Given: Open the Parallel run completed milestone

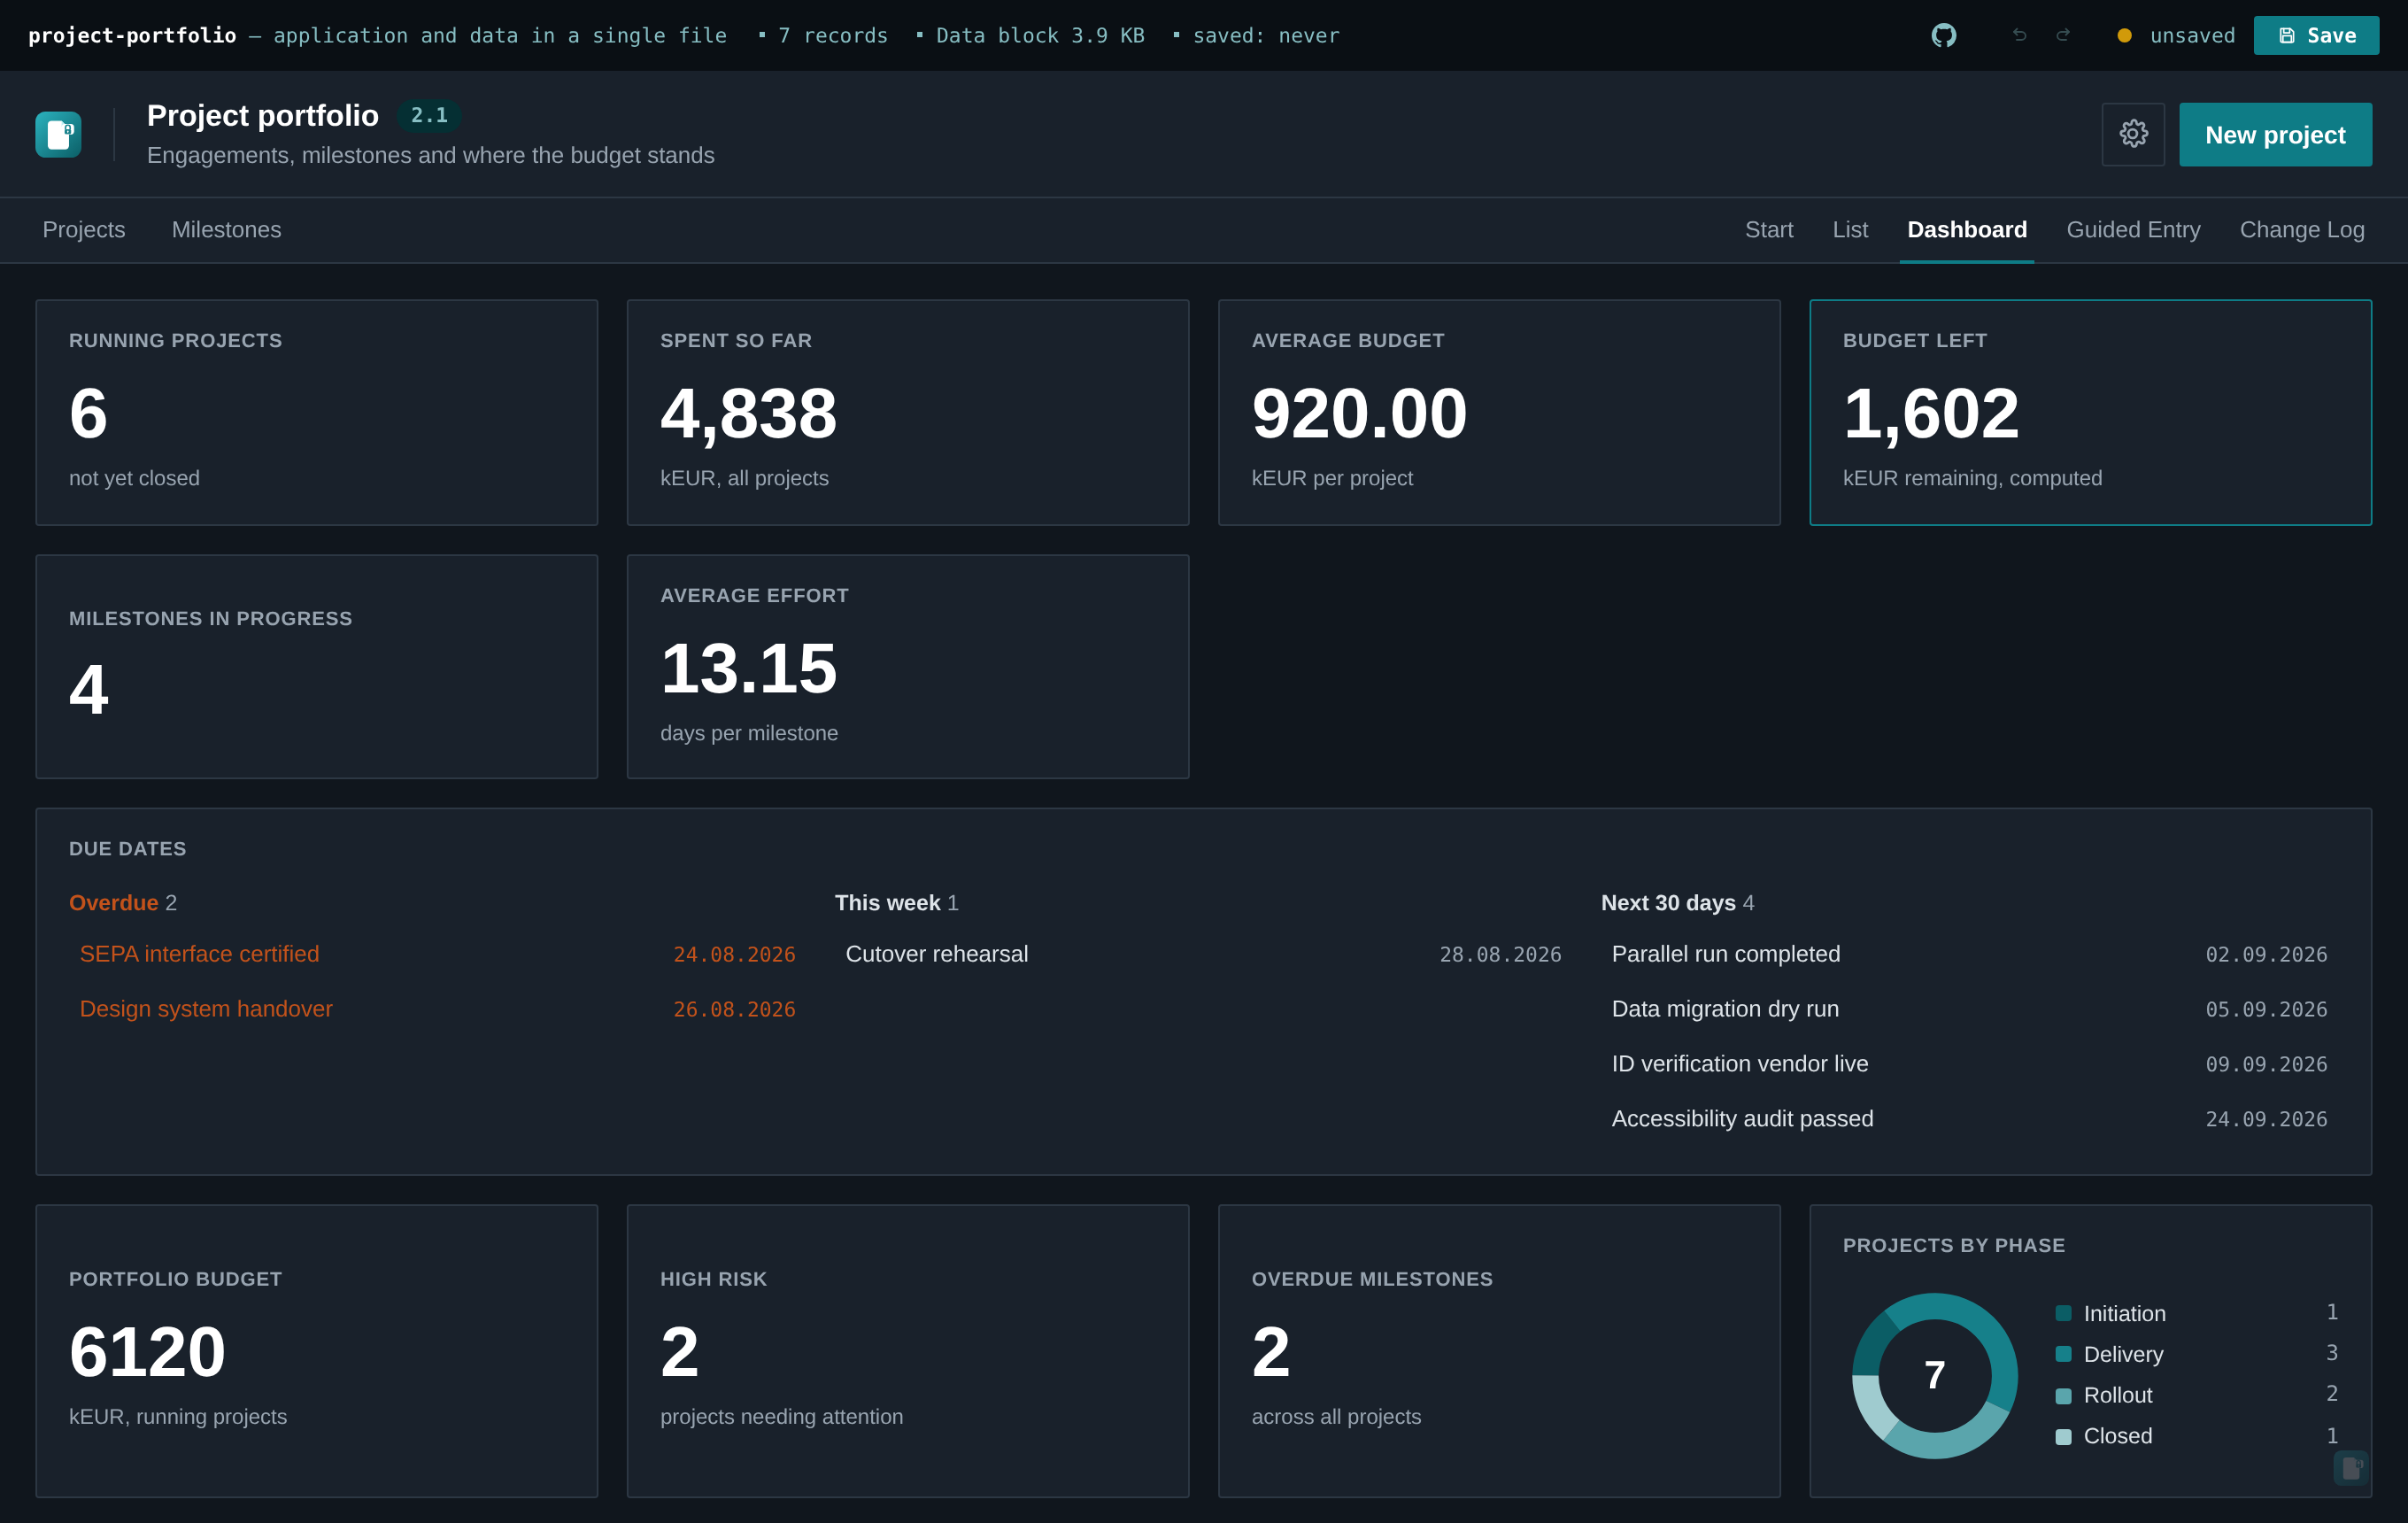Looking at the screenshot, I should point(1969,954).
